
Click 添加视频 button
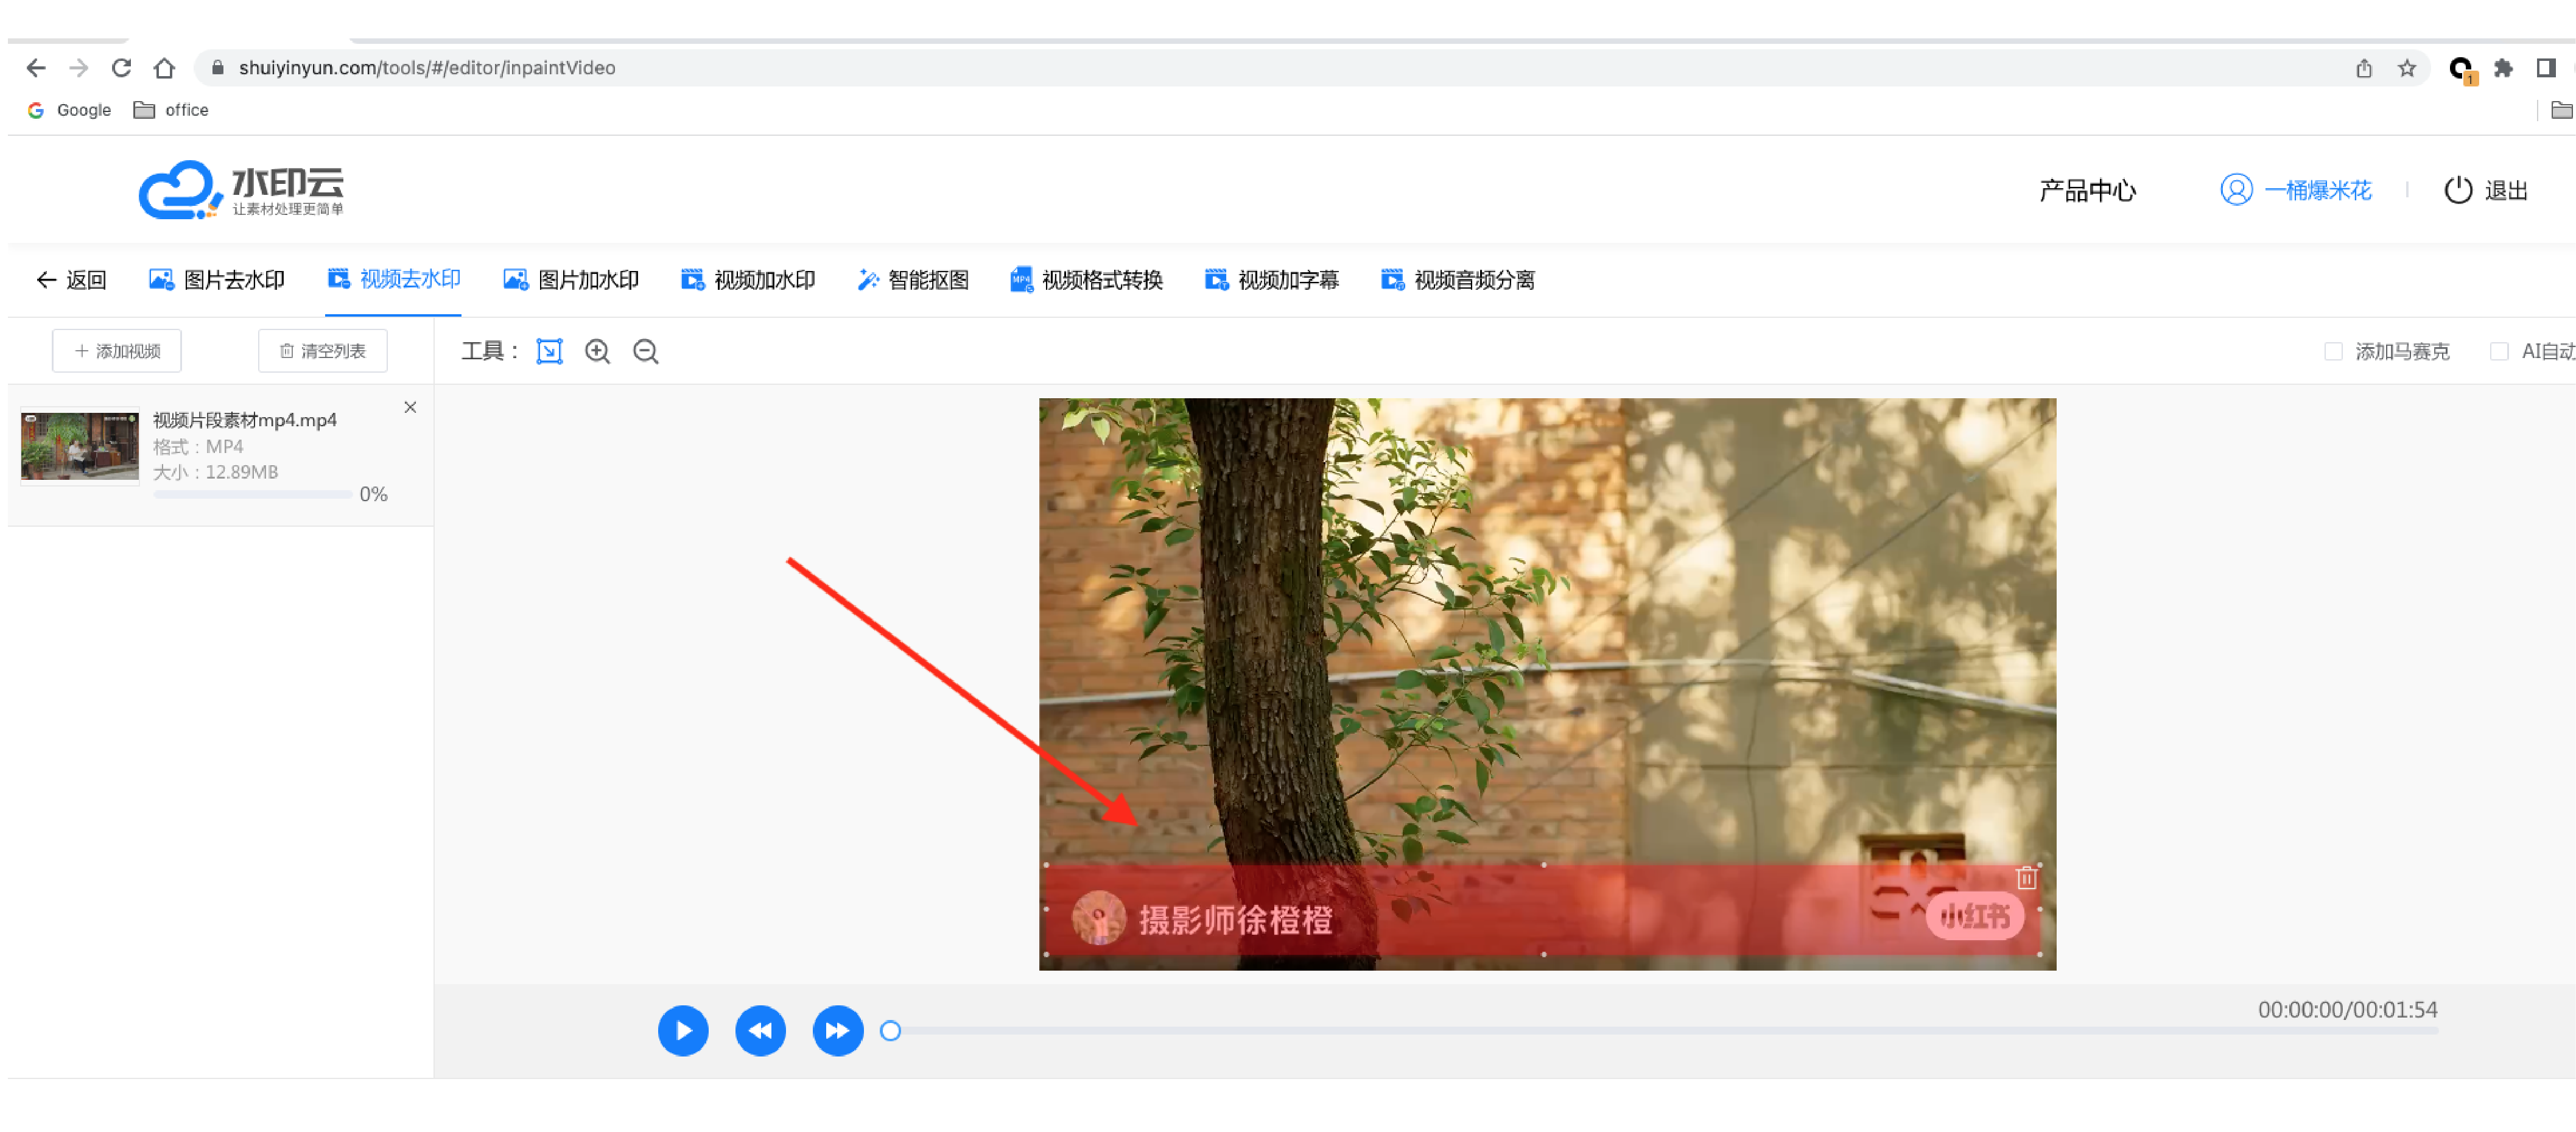(117, 351)
